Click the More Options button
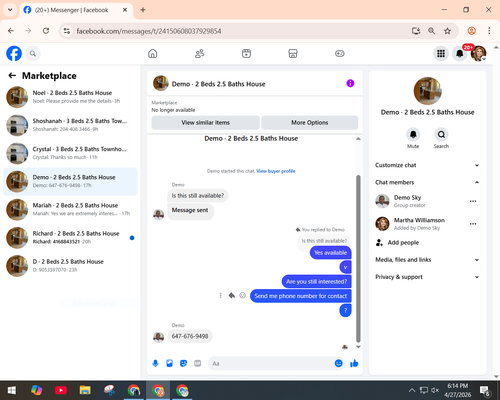Screen dimensions: 500x400 (310, 122)
